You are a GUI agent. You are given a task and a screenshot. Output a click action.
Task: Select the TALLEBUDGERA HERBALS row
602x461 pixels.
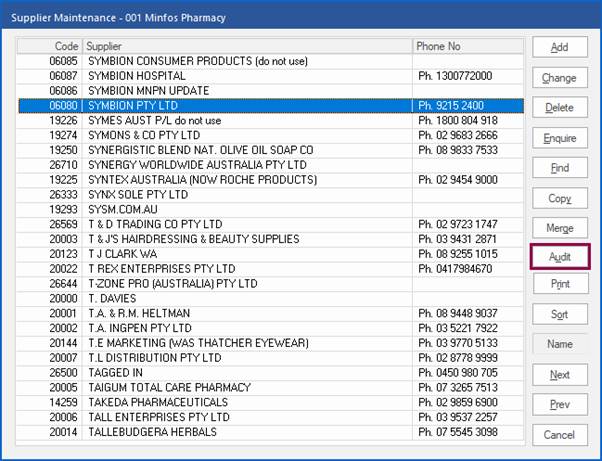coord(270,432)
